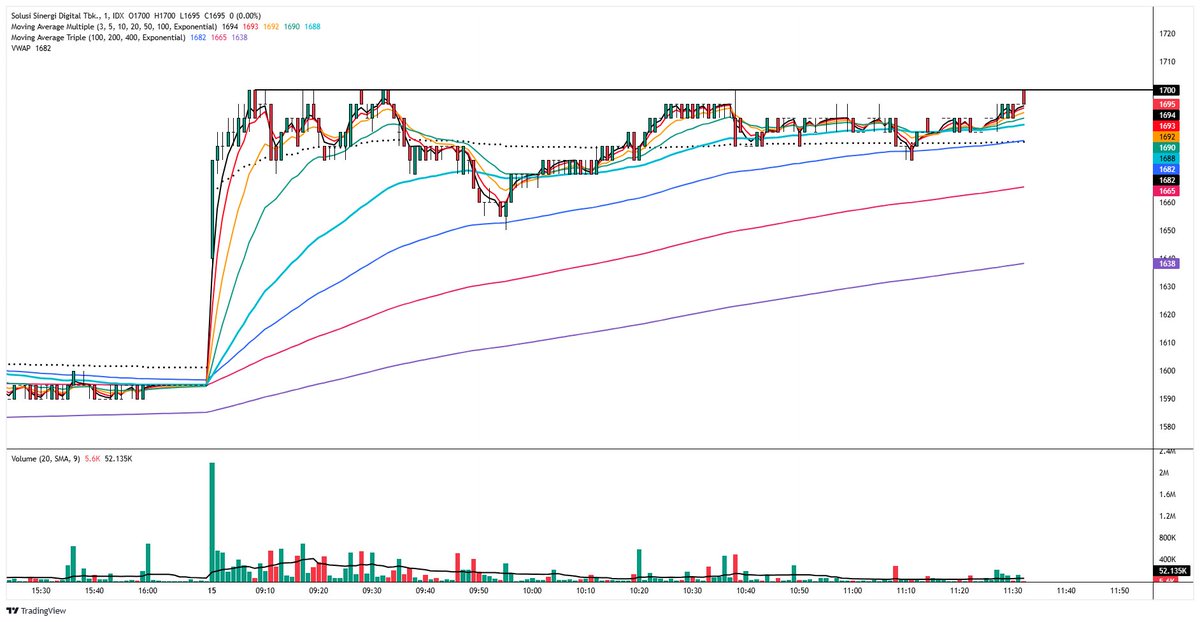Viewport: 1200px width, 622px height.
Task: Click the 1580 price axis tick
Action: click(x=1167, y=426)
